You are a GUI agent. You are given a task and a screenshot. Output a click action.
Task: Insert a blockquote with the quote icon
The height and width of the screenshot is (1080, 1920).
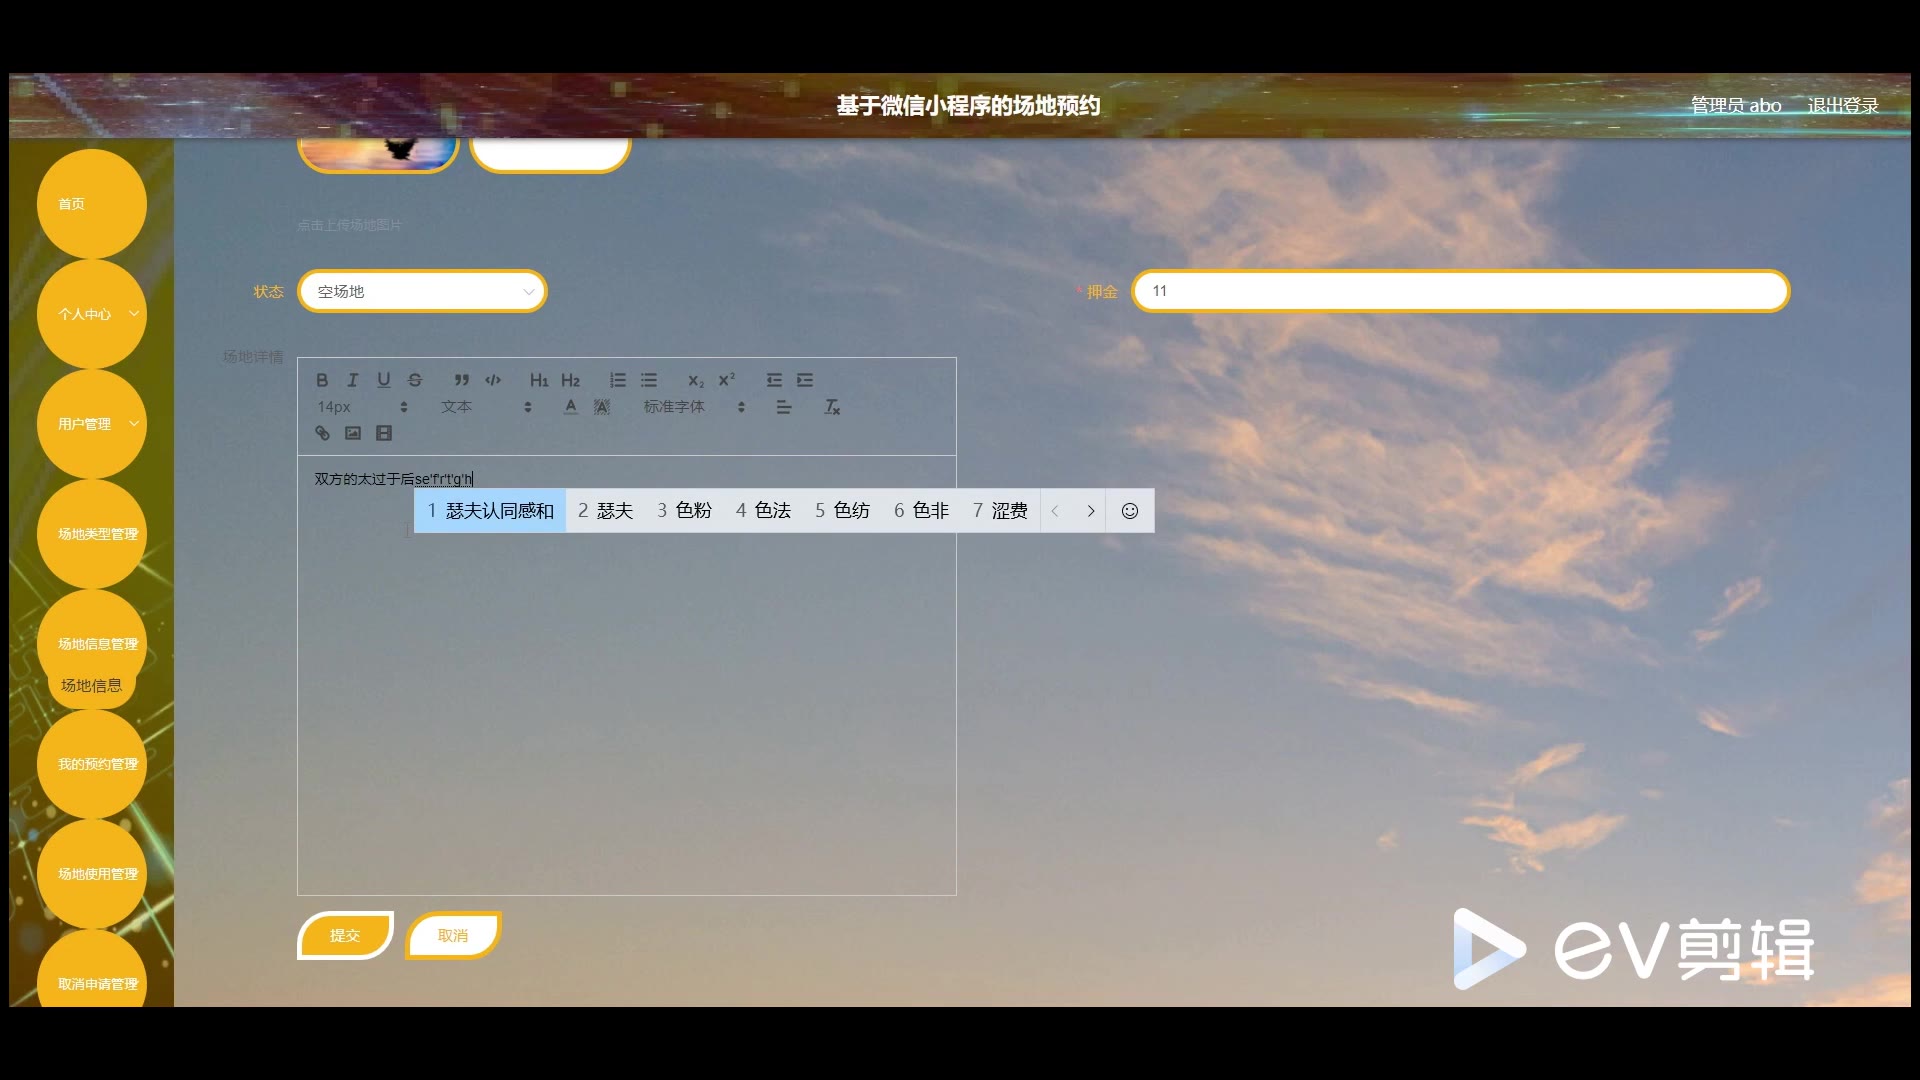click(x=461, y=380)
